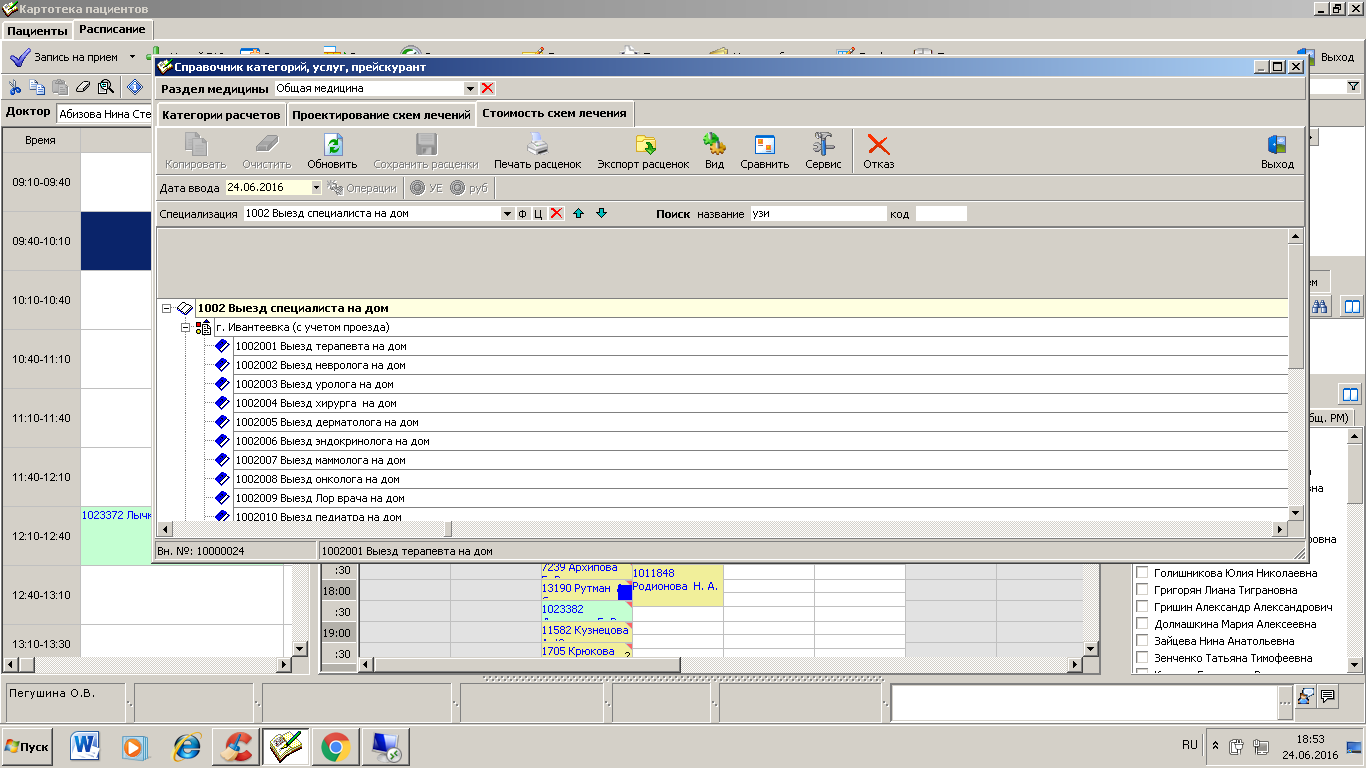Click the Печать расценок printer icon
The width and height of the screenshot is (1366, 768).
(x=537, y=144)
